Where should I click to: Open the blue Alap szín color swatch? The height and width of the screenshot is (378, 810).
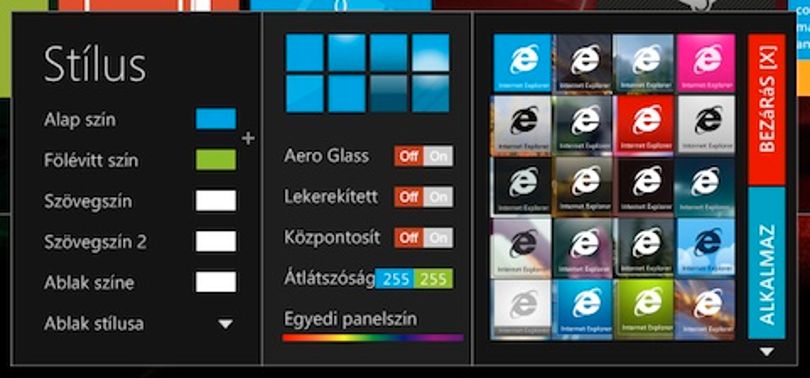(216, 119)
